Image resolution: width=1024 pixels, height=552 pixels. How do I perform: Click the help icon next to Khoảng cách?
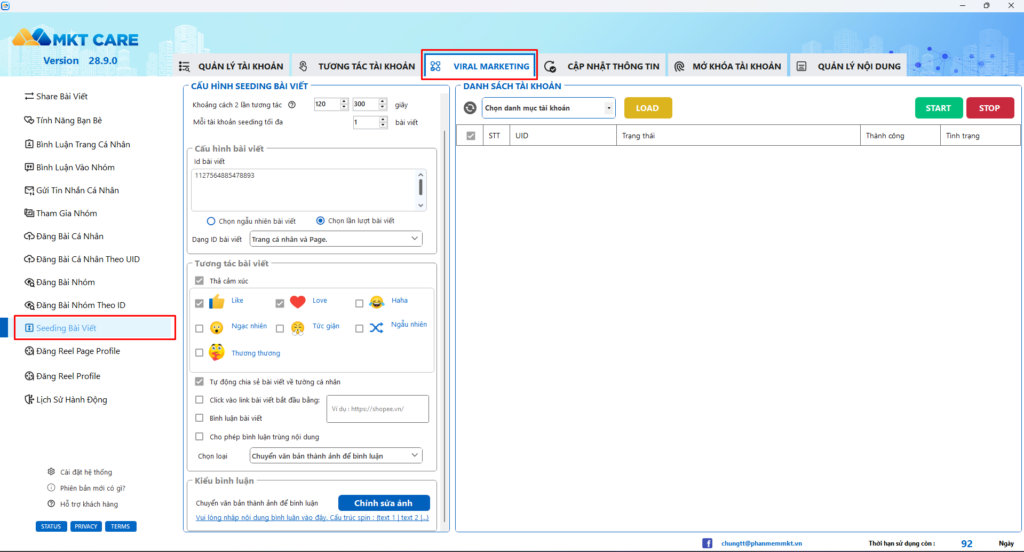click(292, 104)
